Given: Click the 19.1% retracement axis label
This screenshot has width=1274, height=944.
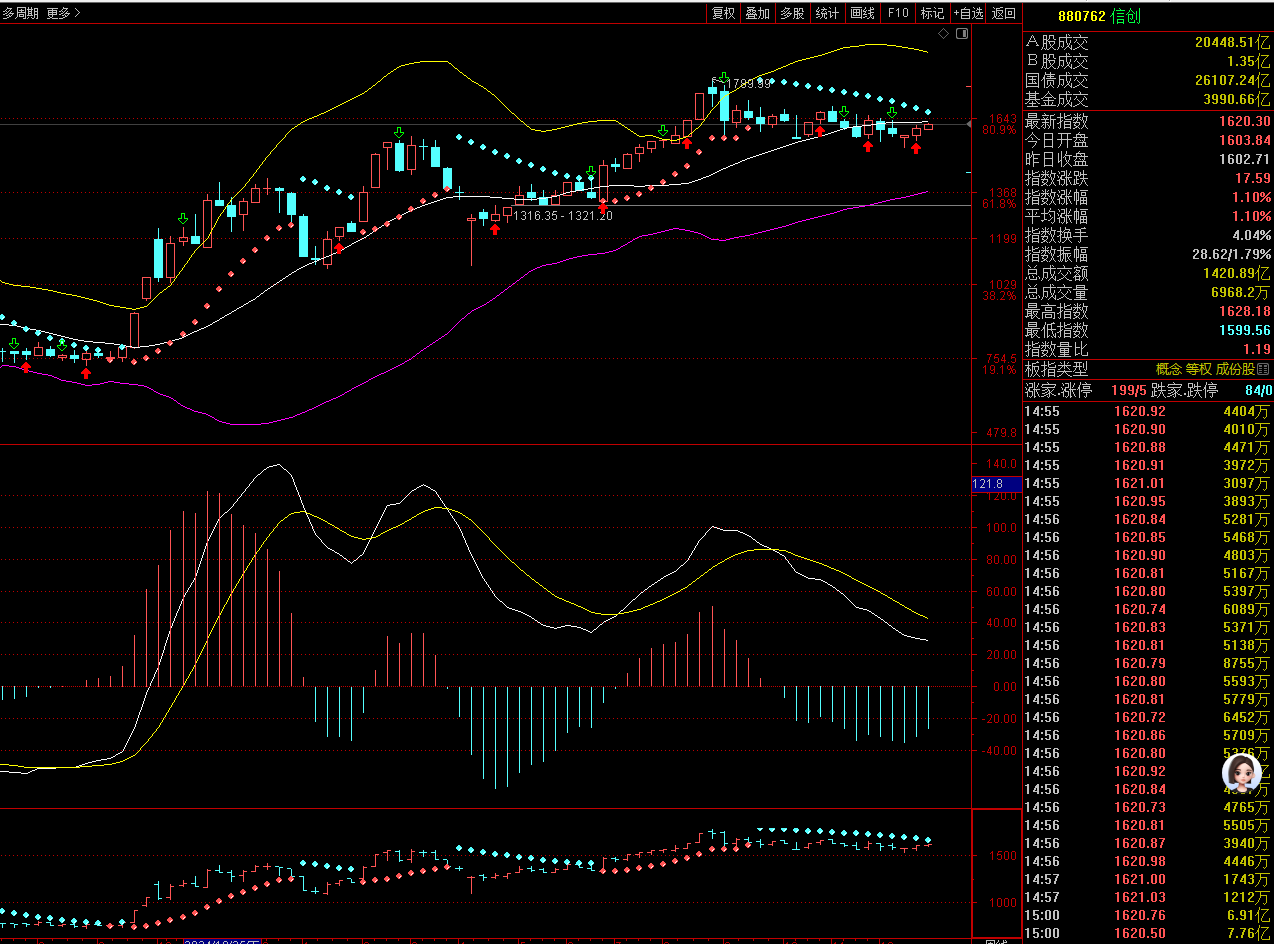Looking at the screenshot, I should point(999,369).
